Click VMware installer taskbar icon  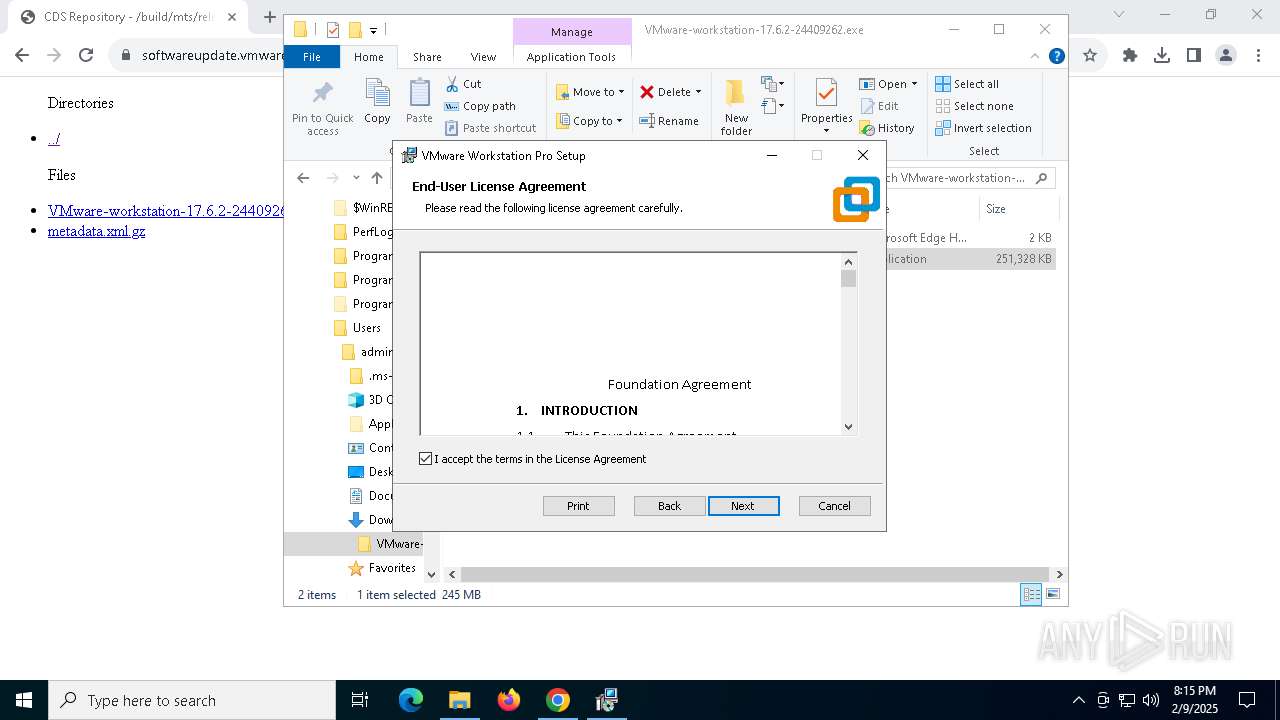pos(607,700)
